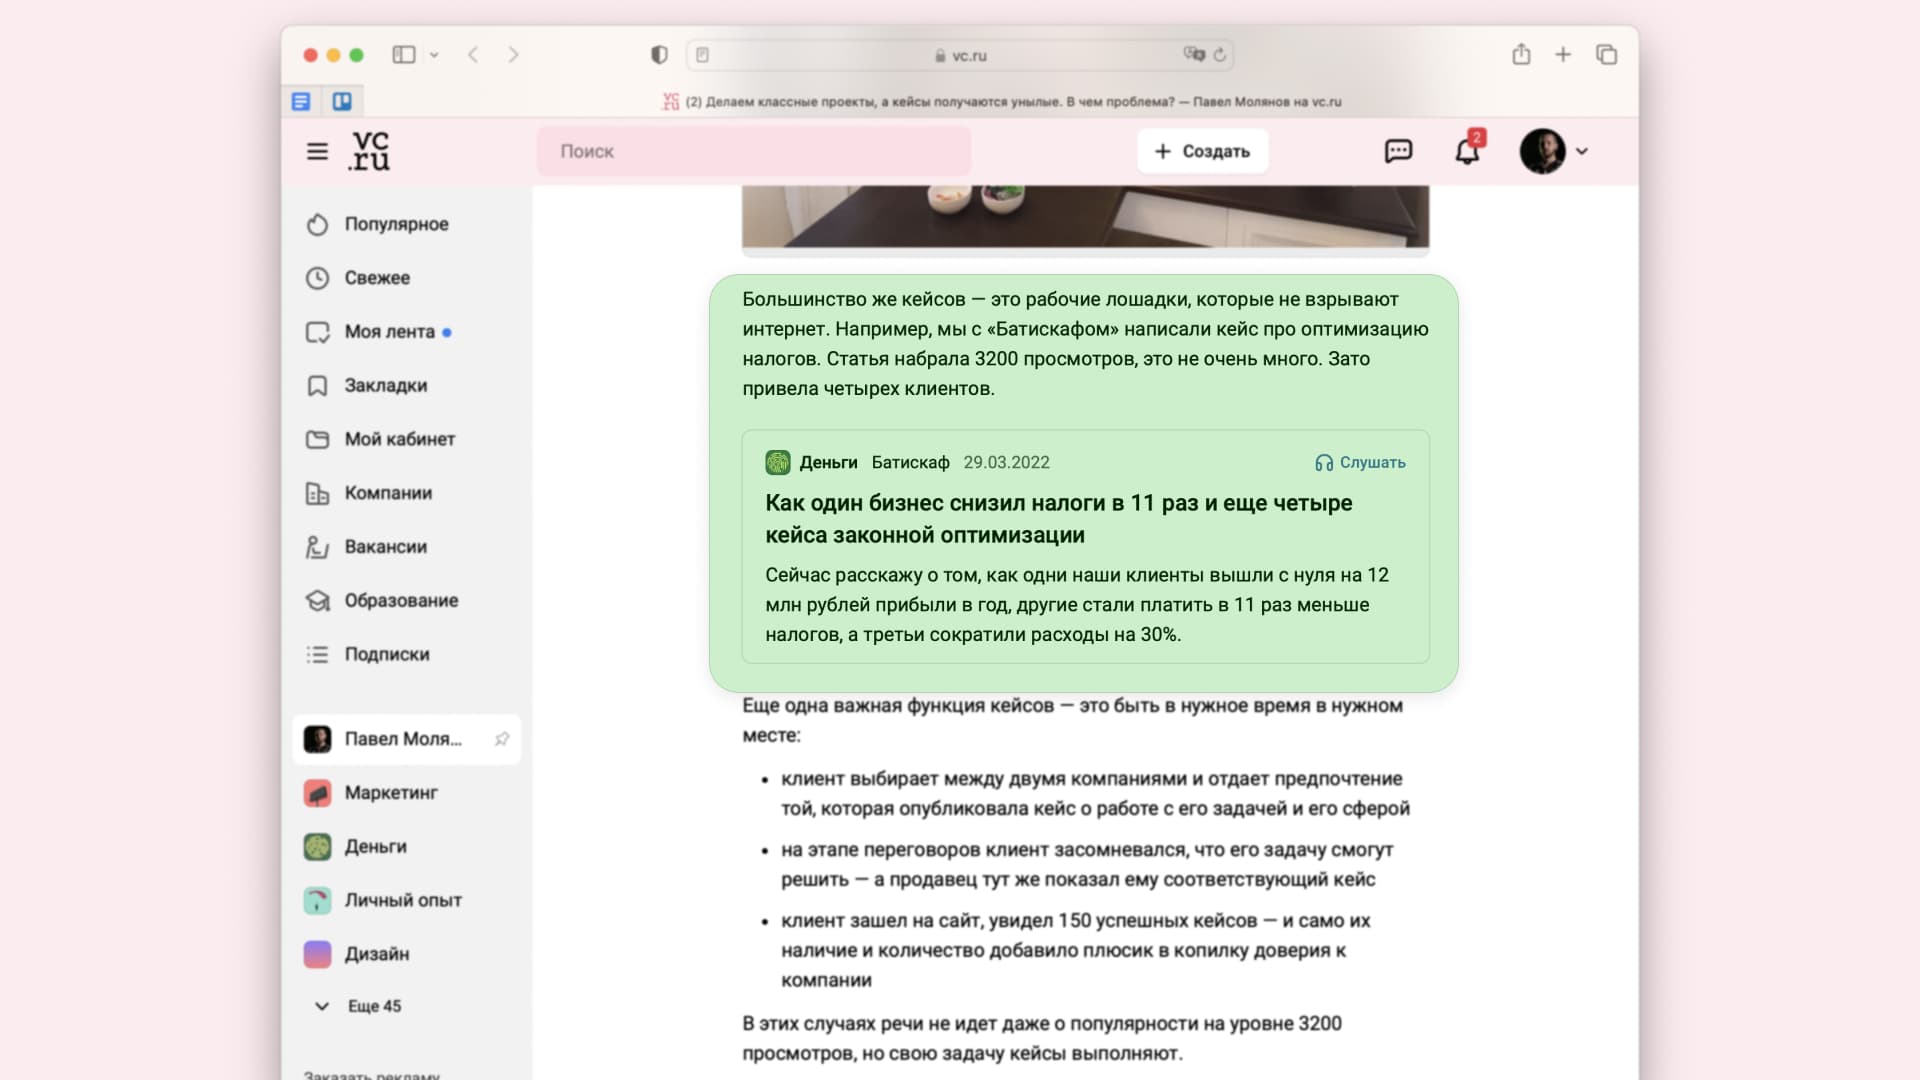Go to the Популярное section

(x=396, y=224)
